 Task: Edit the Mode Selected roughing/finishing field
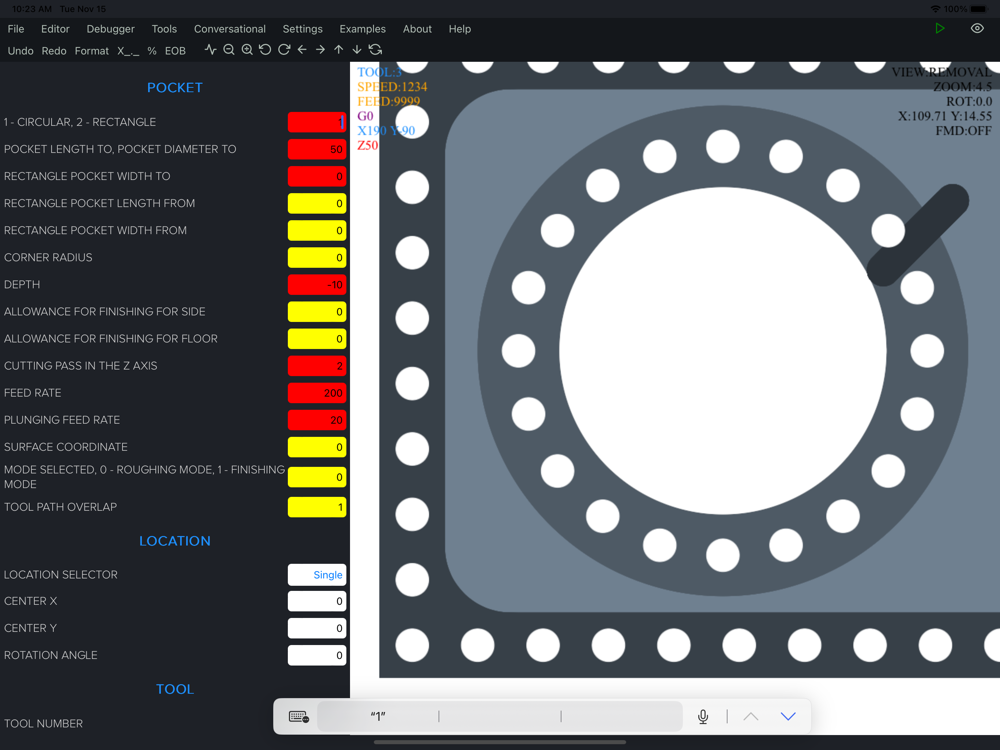click(x=317, y=477)
